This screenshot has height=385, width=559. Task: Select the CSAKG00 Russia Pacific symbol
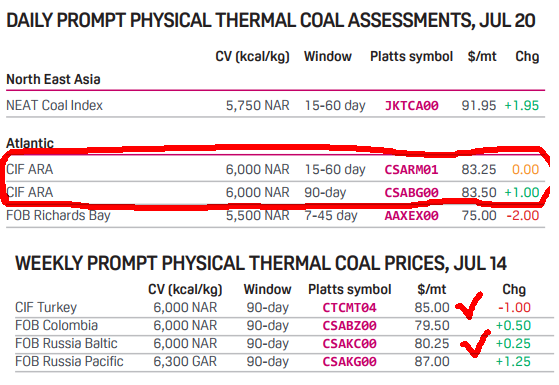349,362
